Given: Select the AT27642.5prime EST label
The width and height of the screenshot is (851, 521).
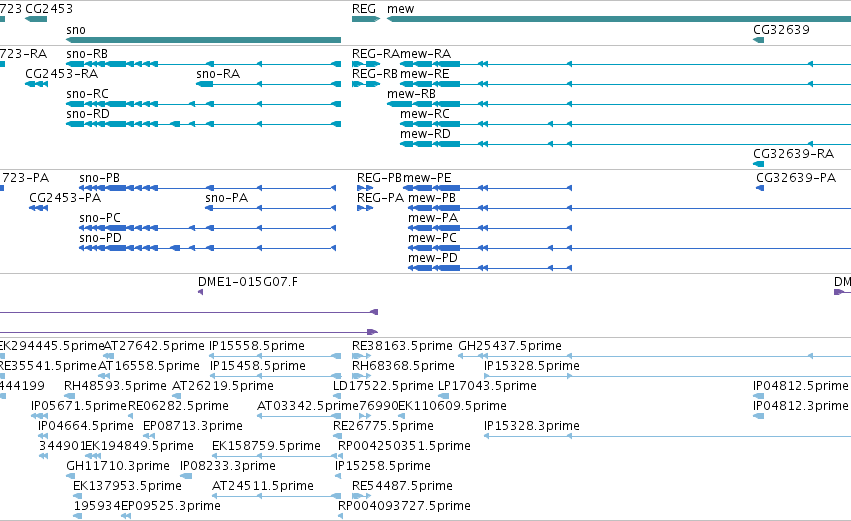Looking at the screenshot, I should click(x=154, y=346).
